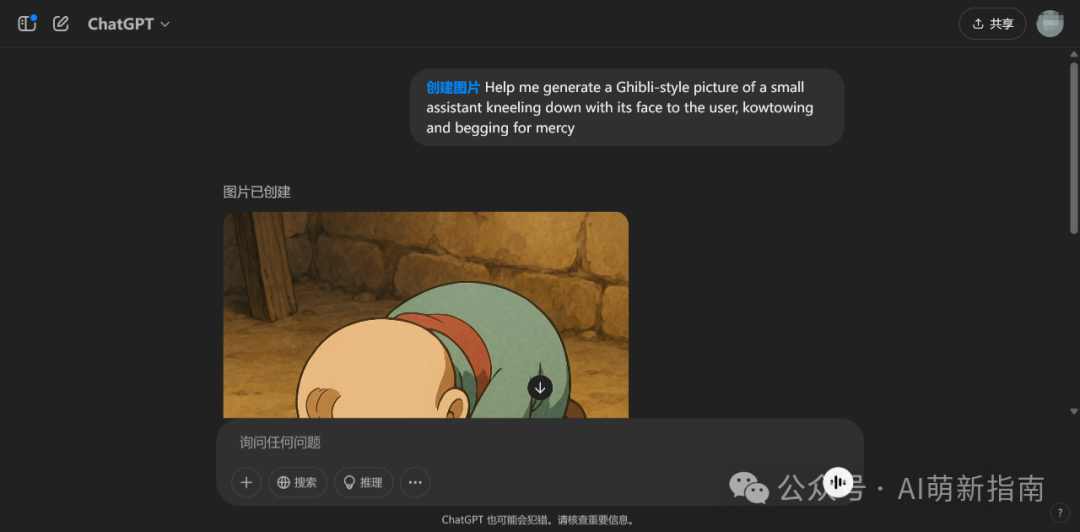The height and width of the screenshot is (532, 1080).
Task: Expand the ChatGPT model dropdown
Action: [x=129, y=24]
